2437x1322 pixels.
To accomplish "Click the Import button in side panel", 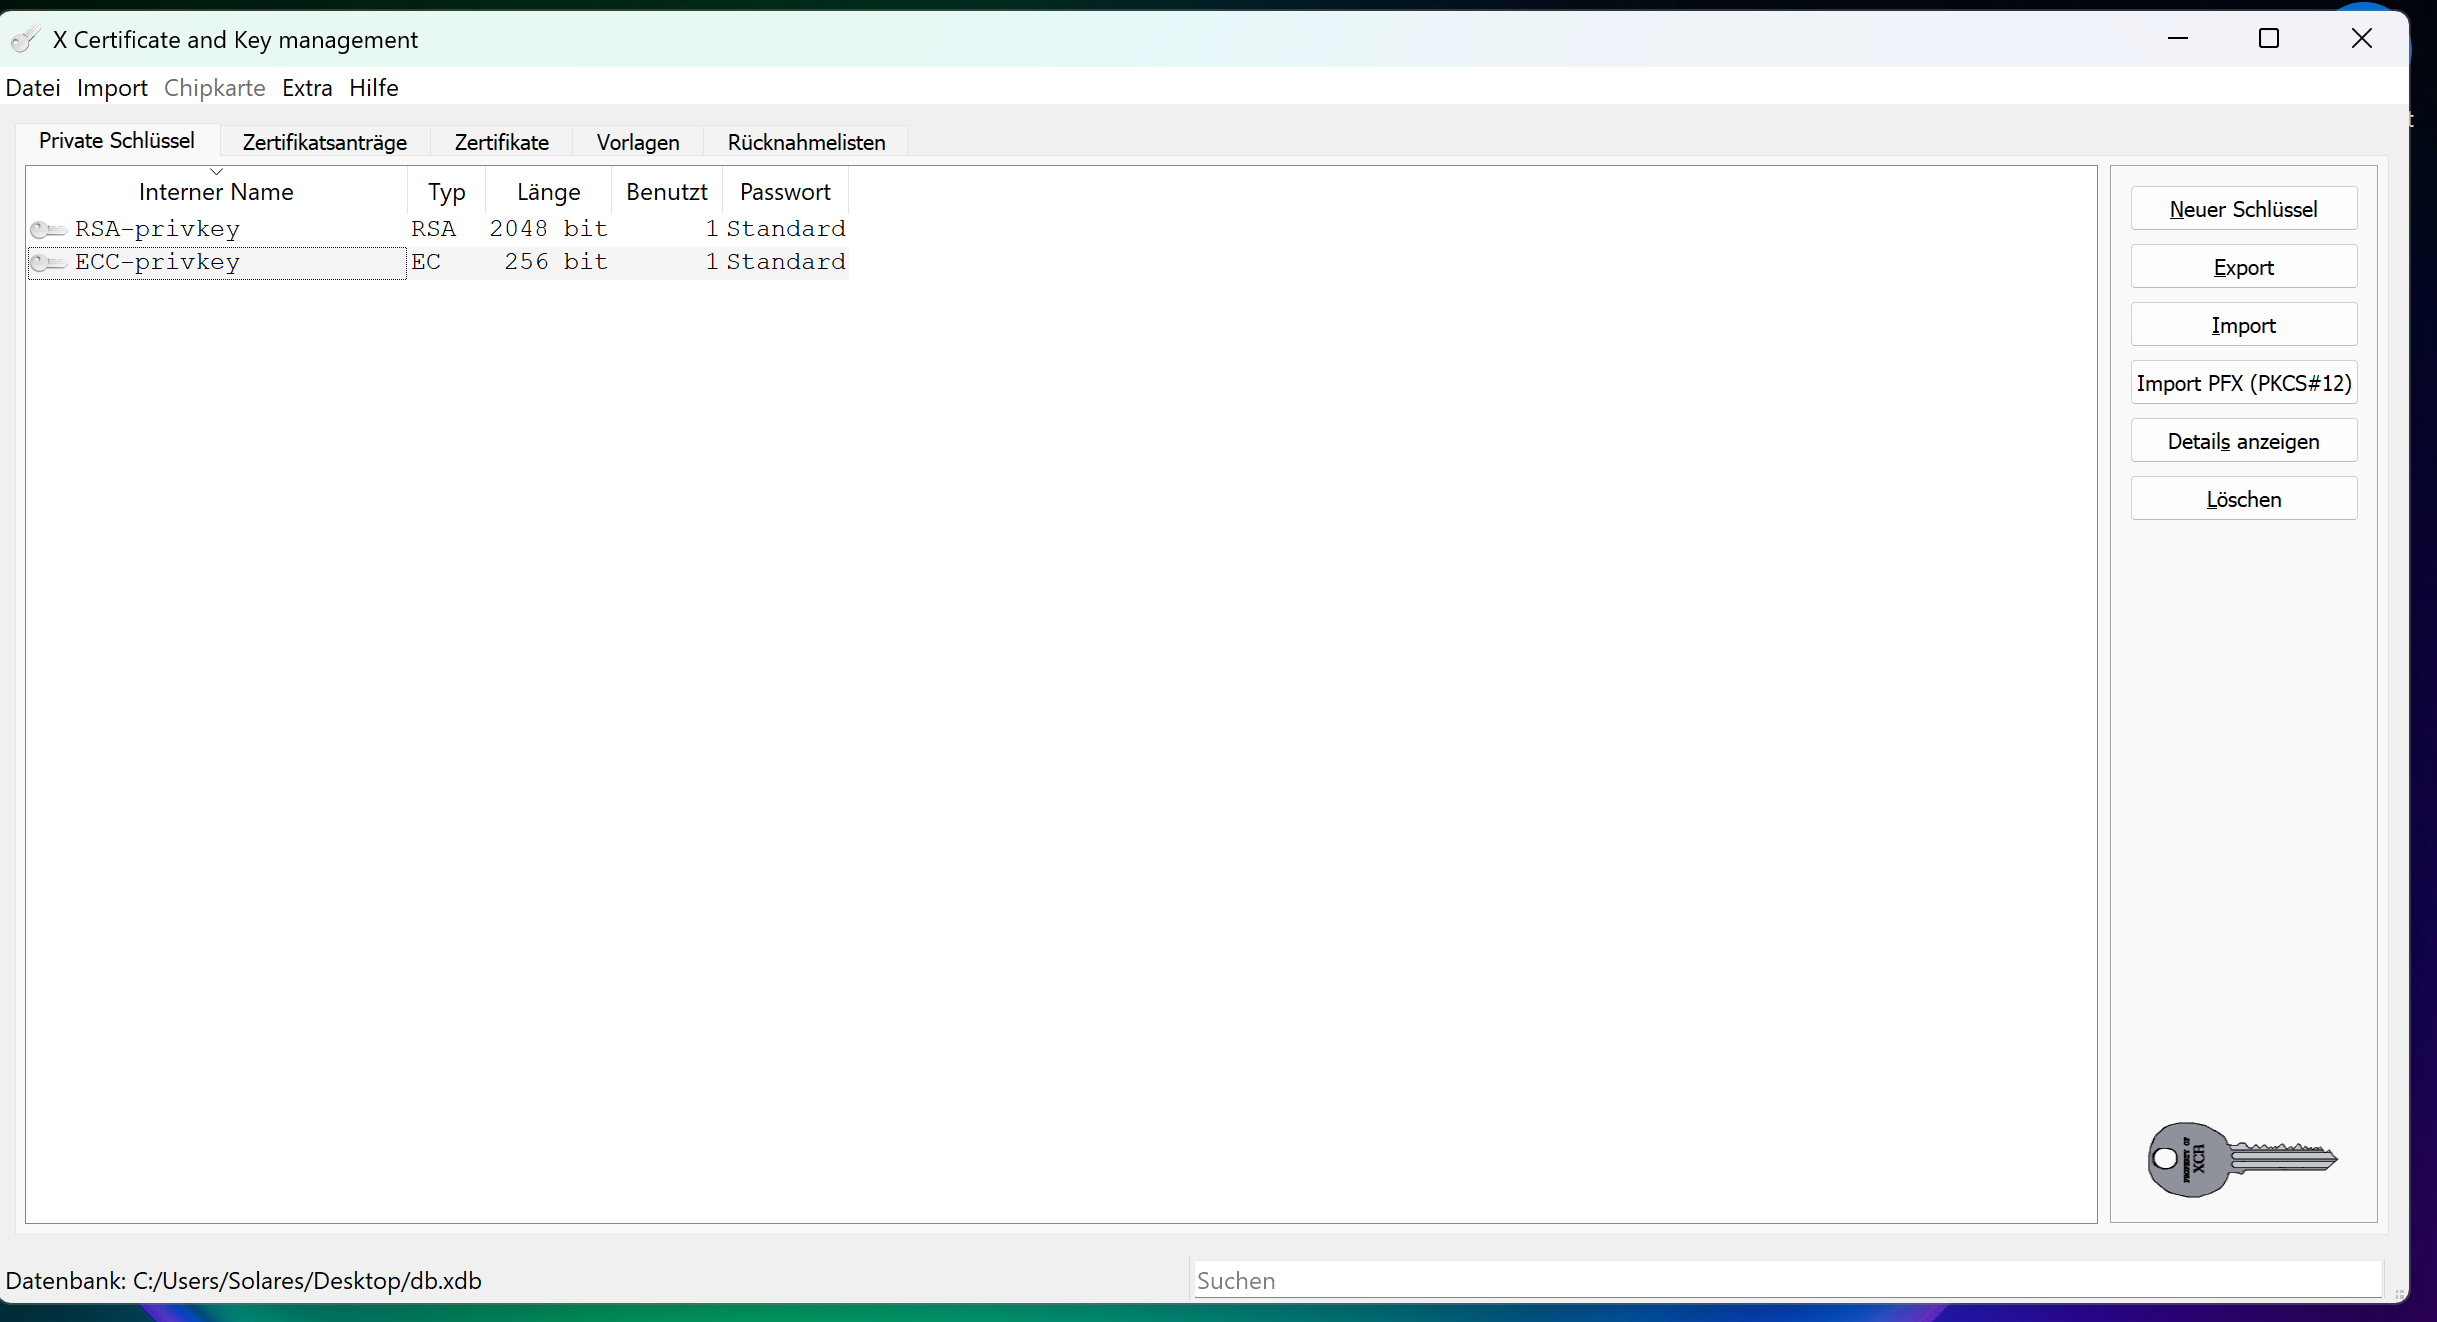I will coord(2244,325).
